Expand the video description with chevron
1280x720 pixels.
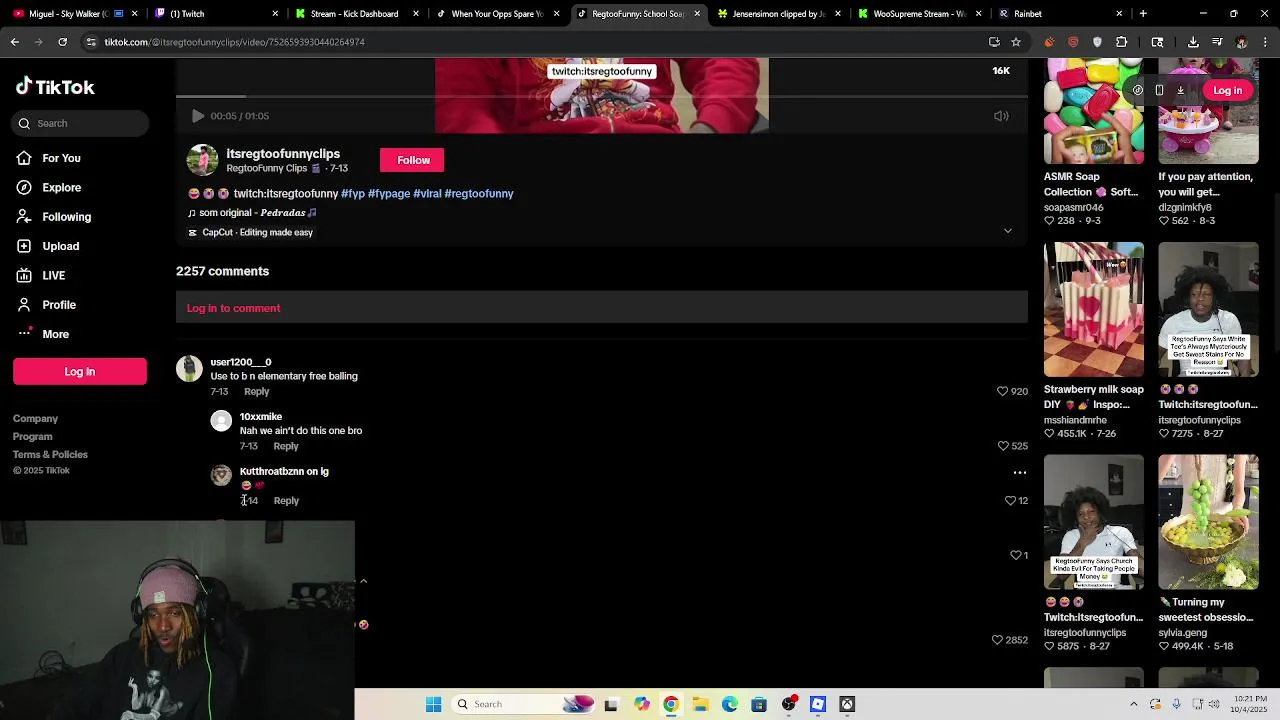point(1007,231)
